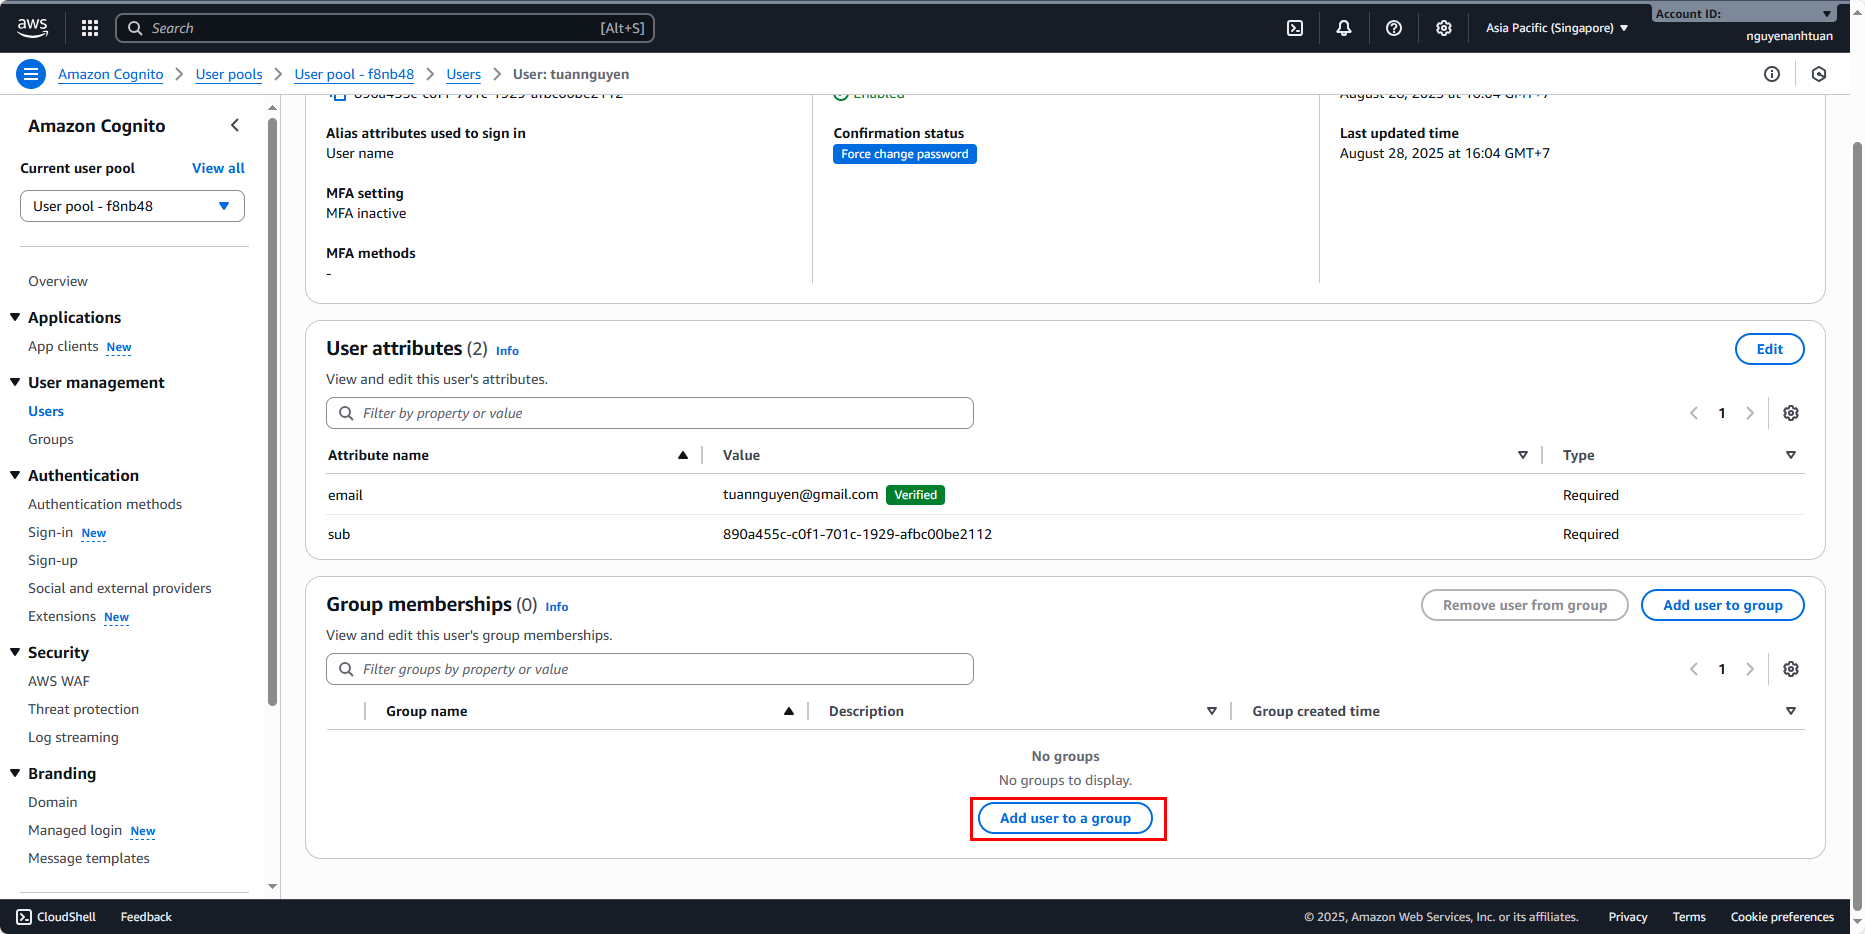Navigate to User pools breadcrumb link

click(x=229, y=74)
